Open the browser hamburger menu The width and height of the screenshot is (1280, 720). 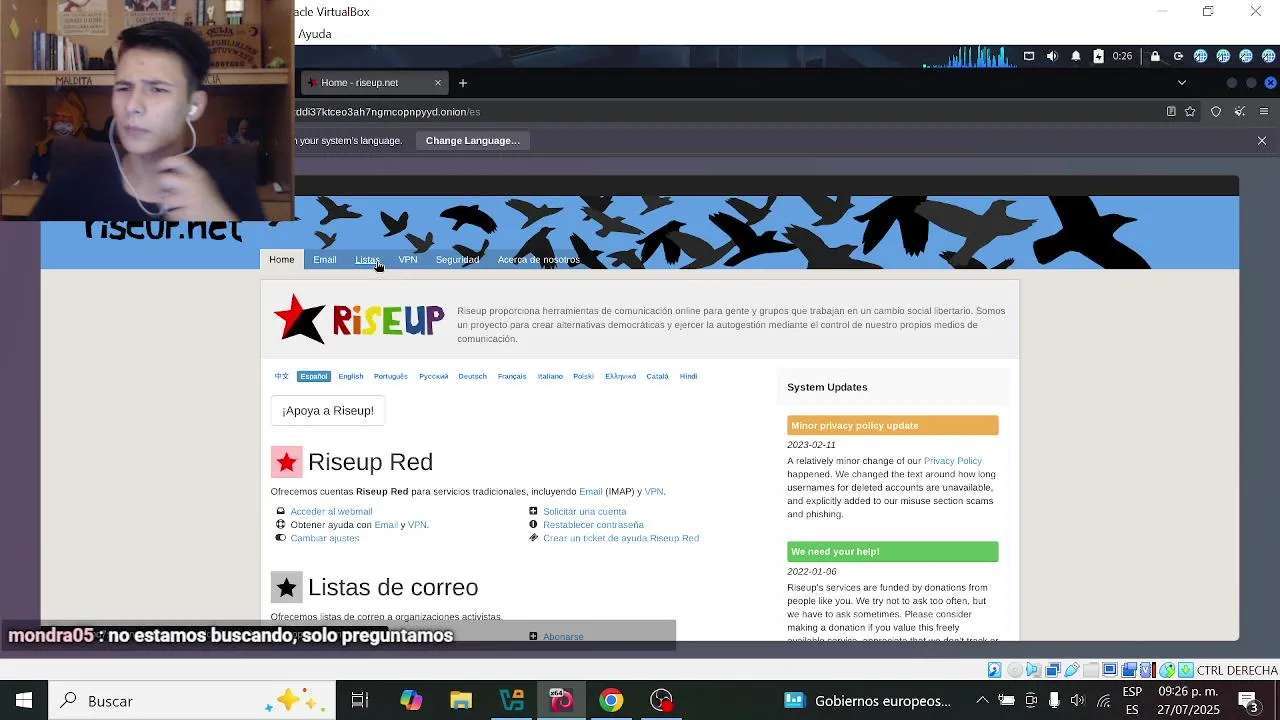point(1264,112)
